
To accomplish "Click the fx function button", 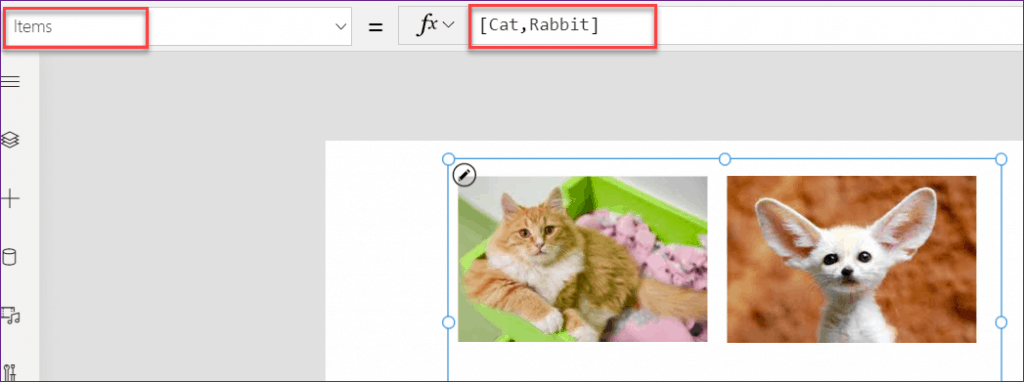I will pos(428,25).
